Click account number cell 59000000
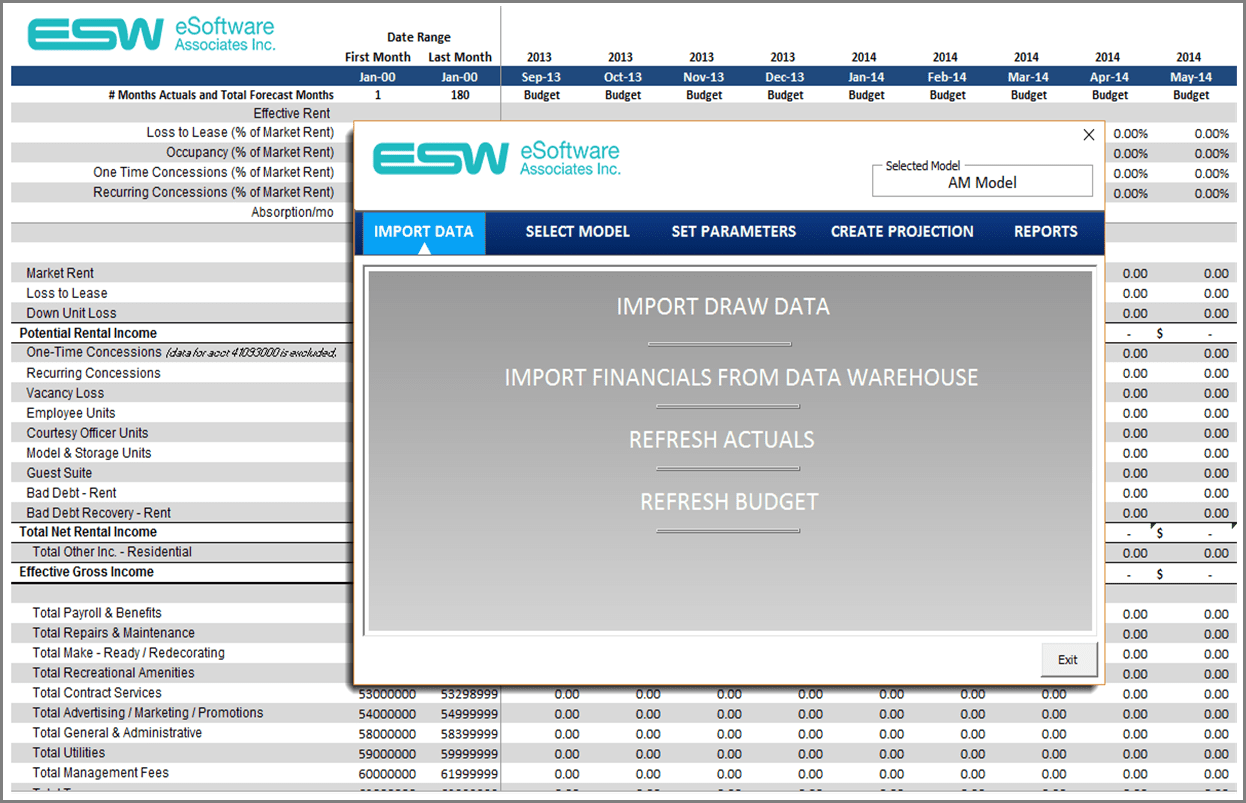Screen dimensions: 1246x803 [387, 754]
